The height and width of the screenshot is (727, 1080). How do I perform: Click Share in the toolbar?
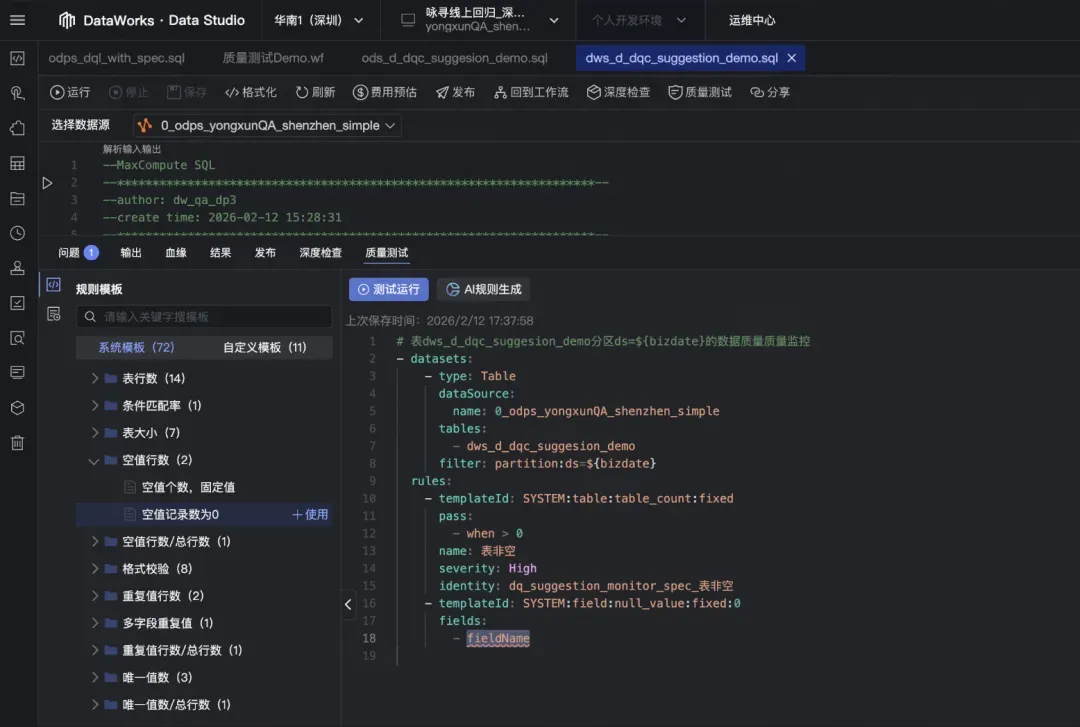coord(769,92)
